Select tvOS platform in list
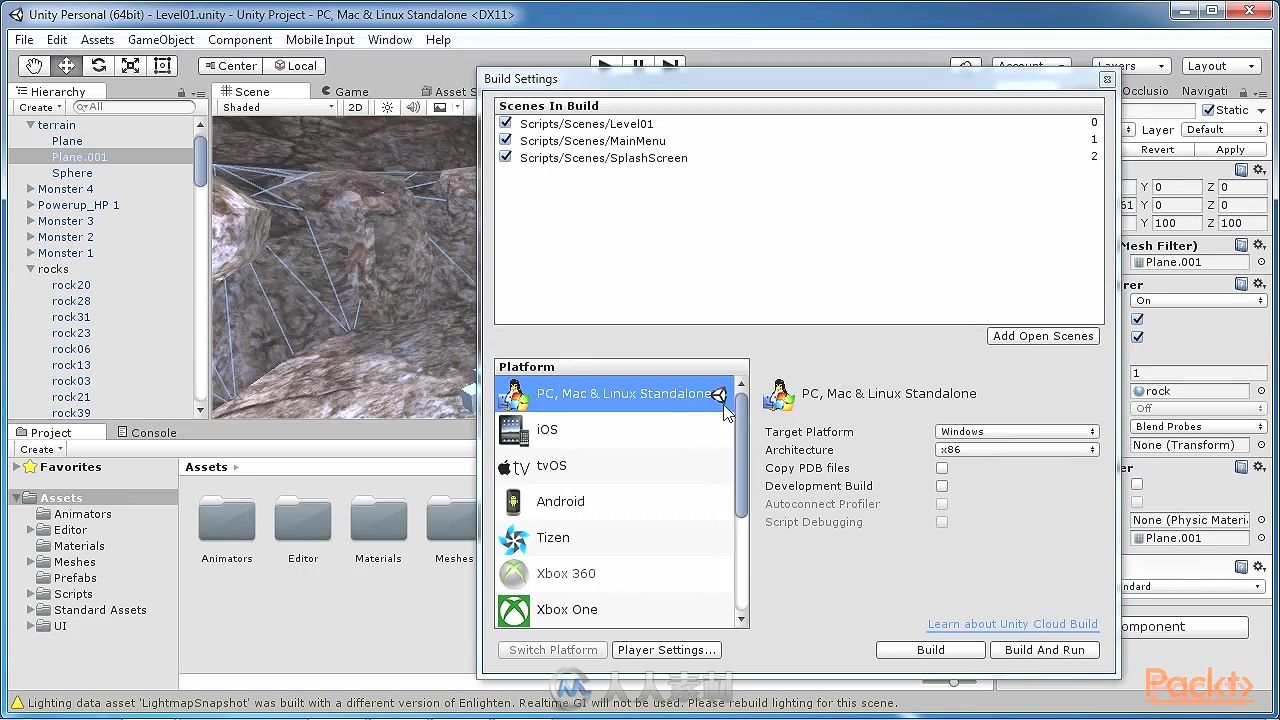The image size is (1280, 720). click(x=616, y=466)
